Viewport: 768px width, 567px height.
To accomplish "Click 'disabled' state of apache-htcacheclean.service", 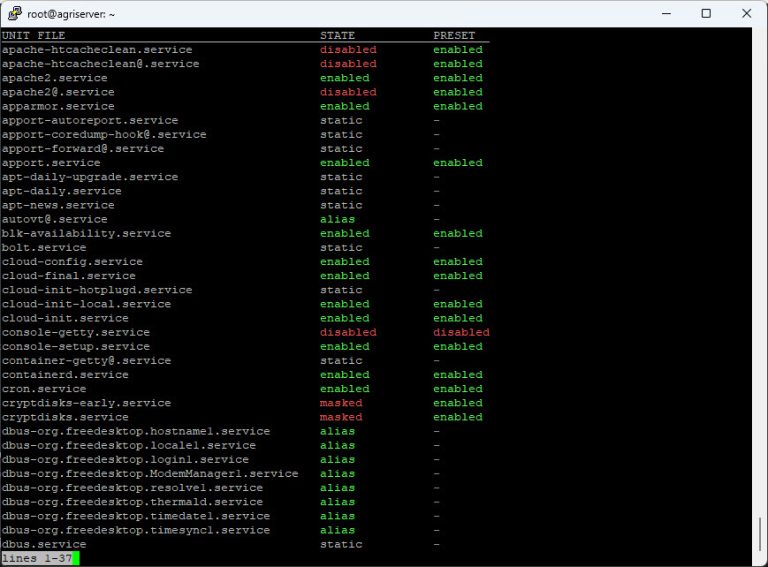I will 348,50.
